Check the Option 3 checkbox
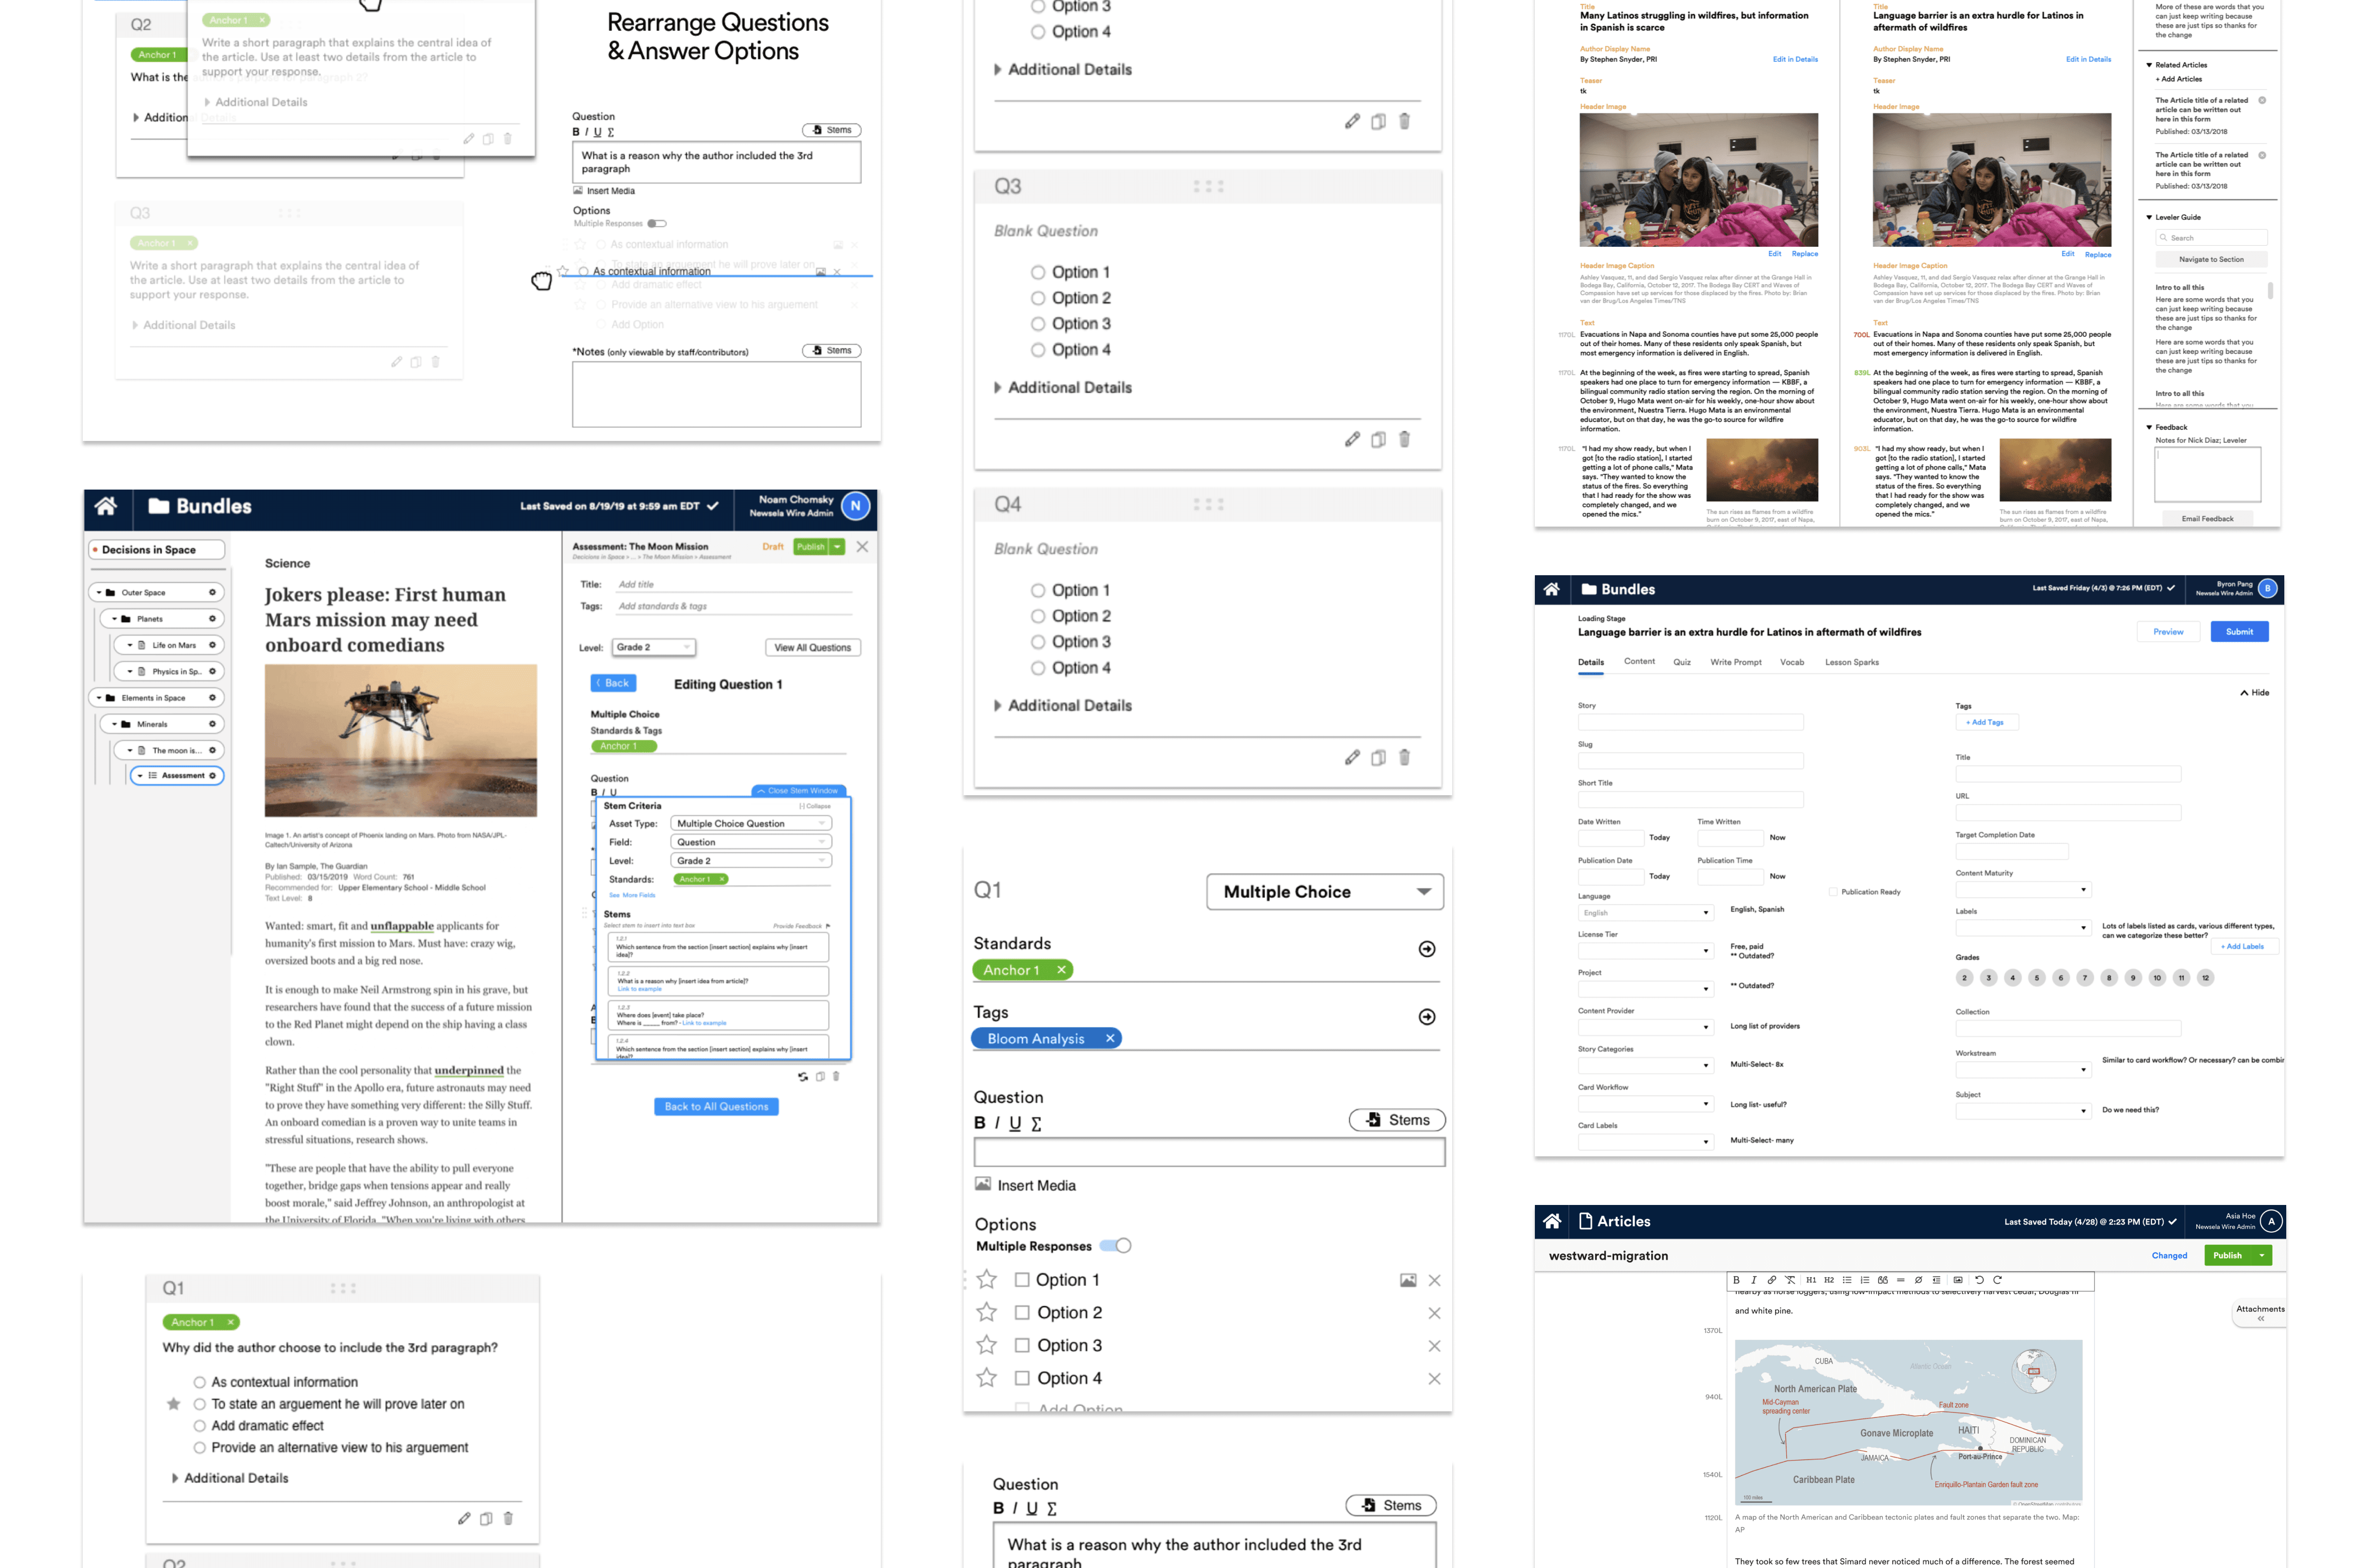Image resolution: width=2368 pixels, height=1568 pixels. [x=1021, y=1345]
